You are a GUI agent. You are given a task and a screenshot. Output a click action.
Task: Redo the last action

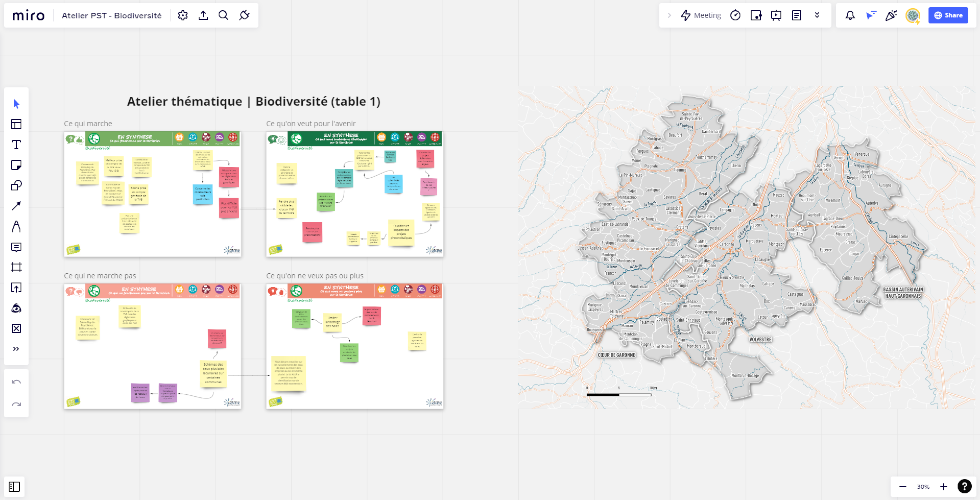point(16,405)
